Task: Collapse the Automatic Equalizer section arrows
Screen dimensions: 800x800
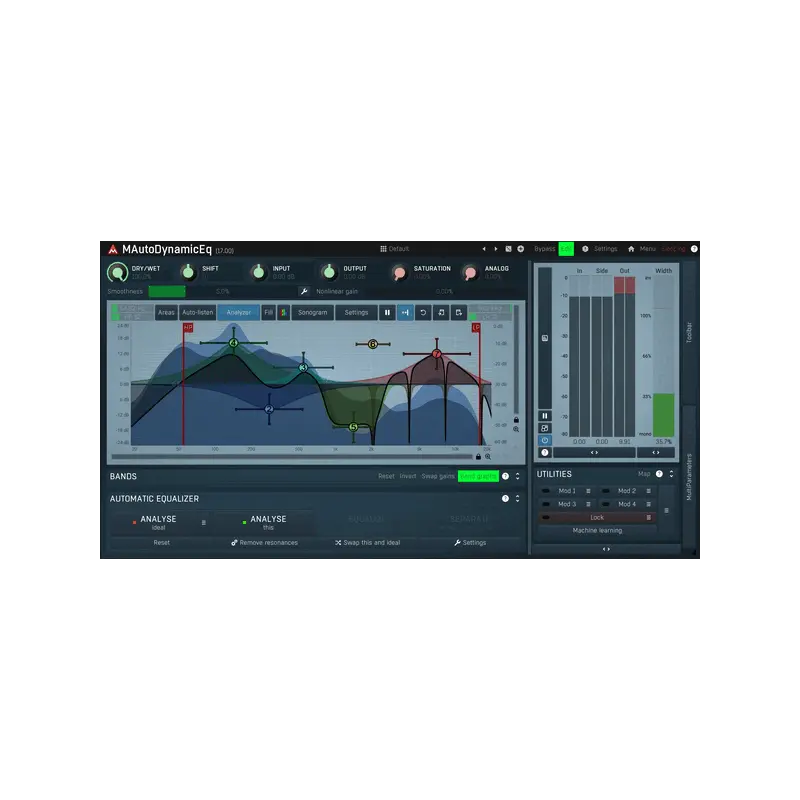Action: pos(517,498)
